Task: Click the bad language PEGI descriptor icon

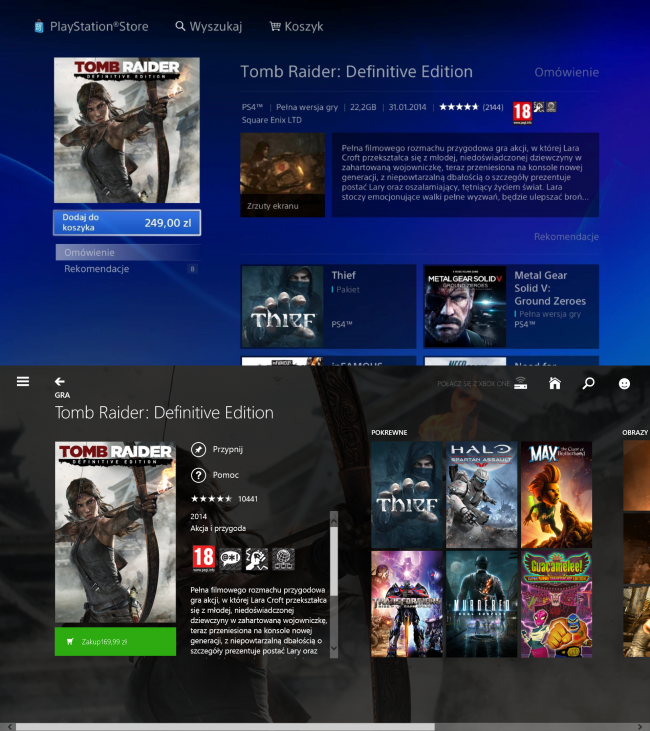Action: pos(230,559)
